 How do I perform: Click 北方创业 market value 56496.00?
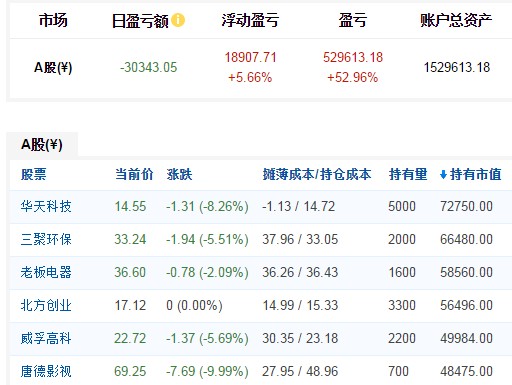[x=466, y=305]
